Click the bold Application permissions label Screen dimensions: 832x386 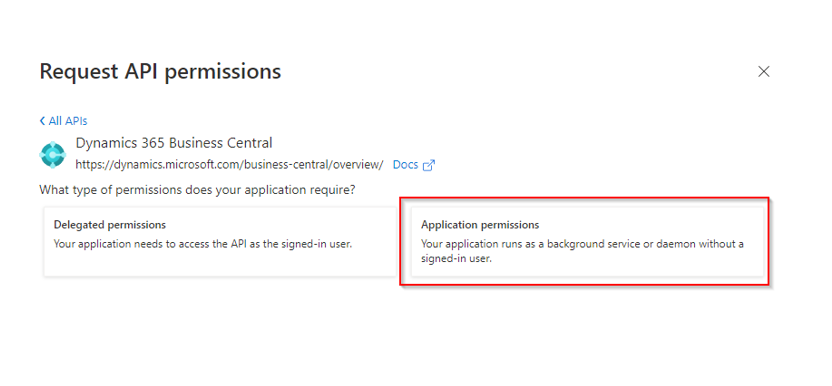tap(480, 225)
